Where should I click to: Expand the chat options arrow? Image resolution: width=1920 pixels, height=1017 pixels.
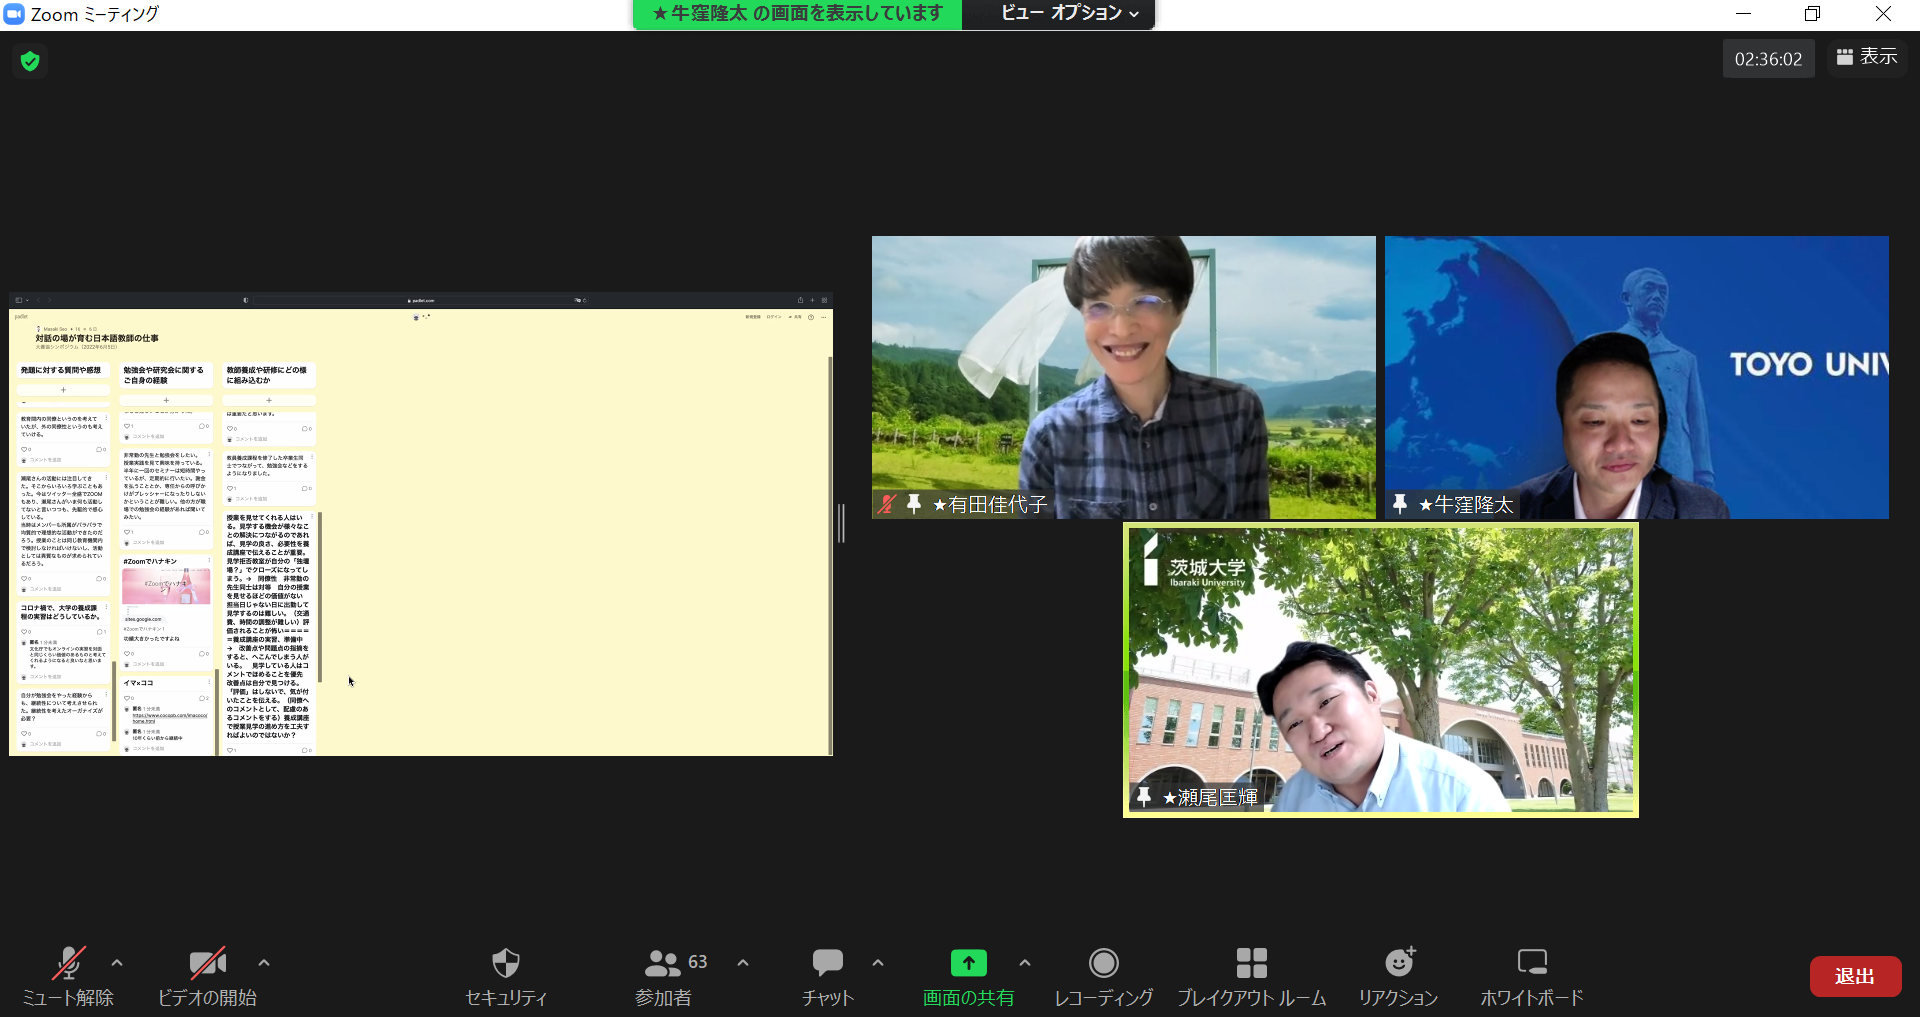pos(878,963)
